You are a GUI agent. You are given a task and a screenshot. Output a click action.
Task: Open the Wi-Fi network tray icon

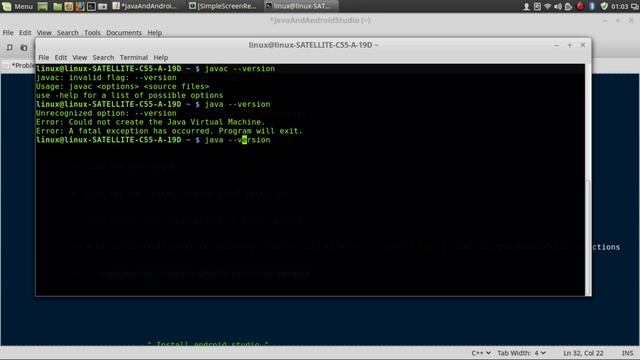548,6
